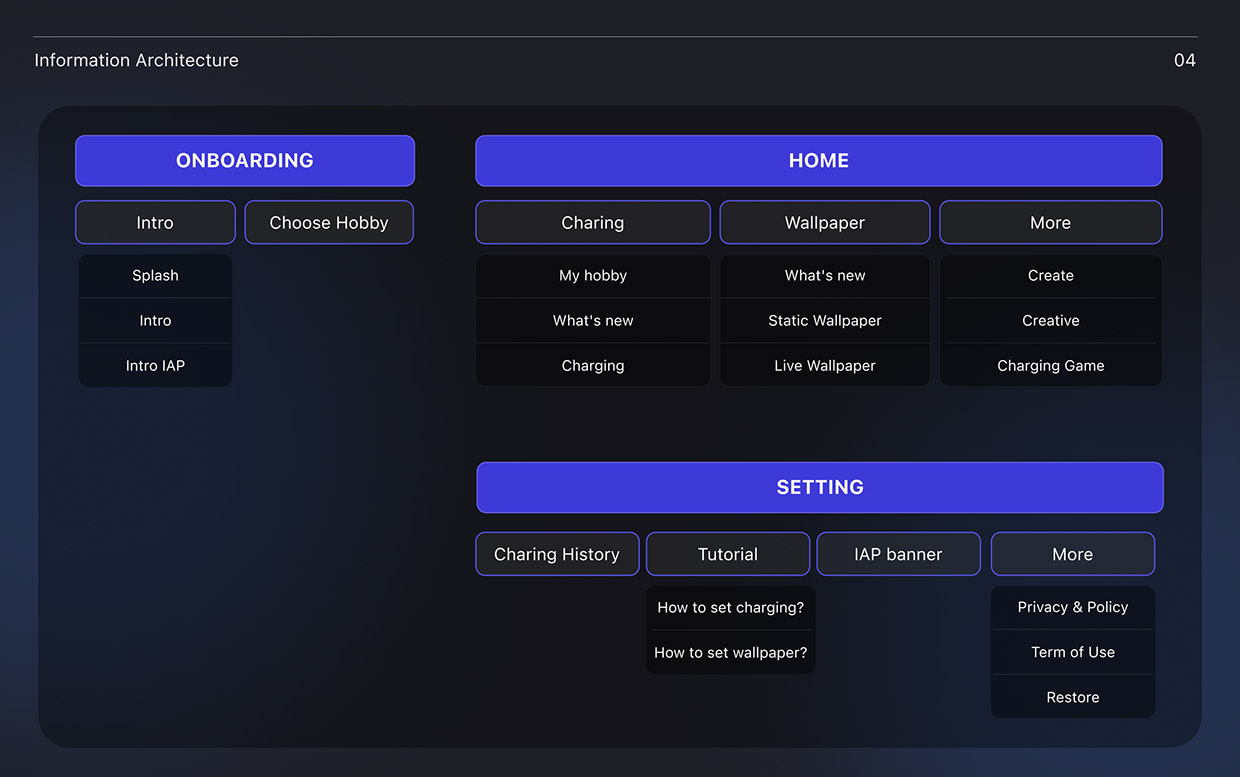1240x777 pixels.
Task: Click the Charging row below What's new
Action: [593, 366]
